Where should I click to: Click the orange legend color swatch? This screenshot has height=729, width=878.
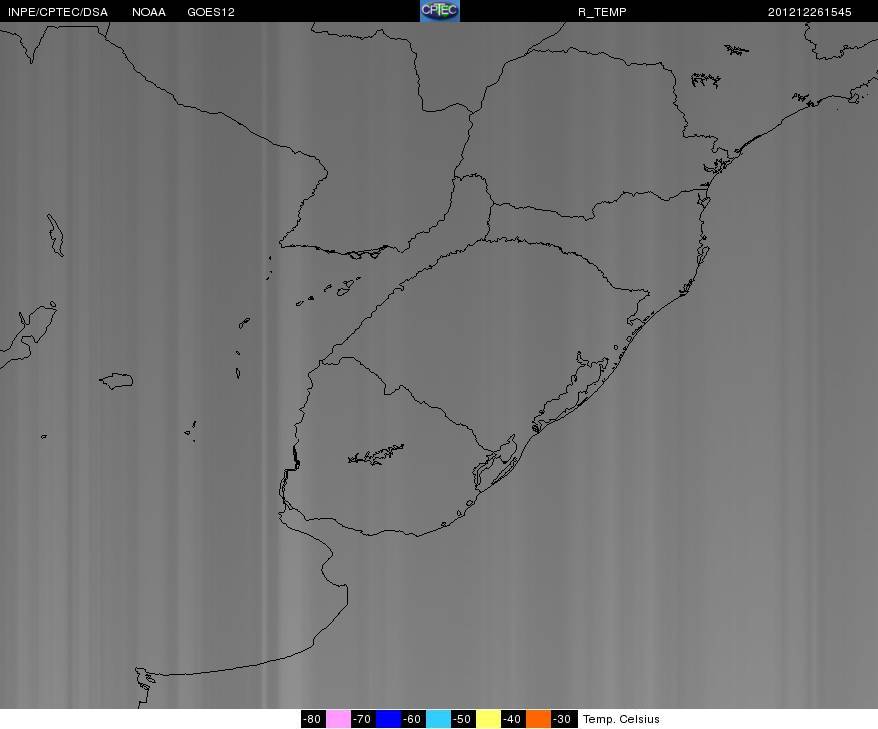(x=538, y=719)
